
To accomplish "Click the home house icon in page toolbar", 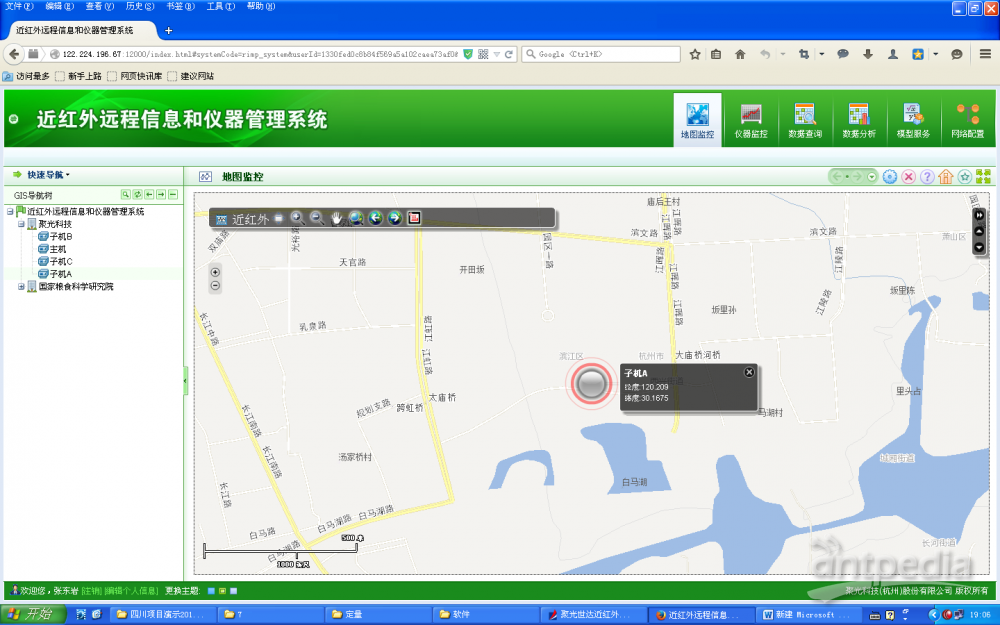I will tap(945, 177).
